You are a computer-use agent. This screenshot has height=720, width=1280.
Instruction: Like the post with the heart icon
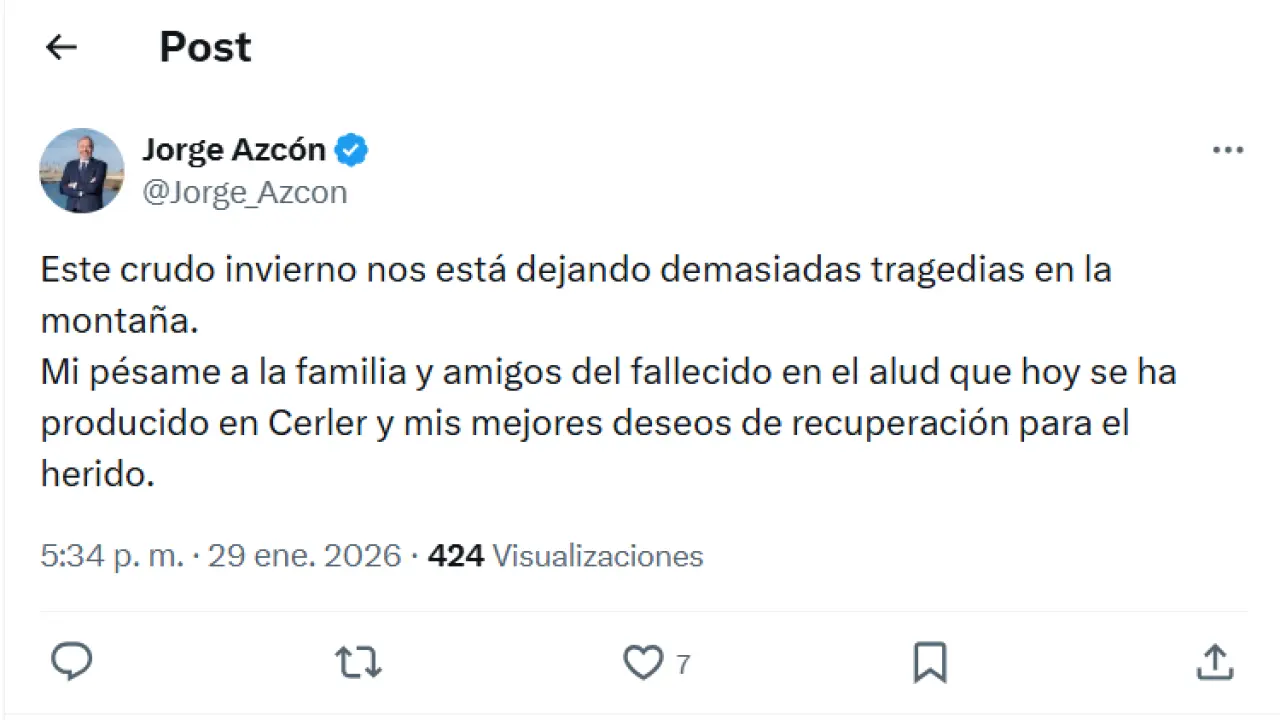coord(643,662)
